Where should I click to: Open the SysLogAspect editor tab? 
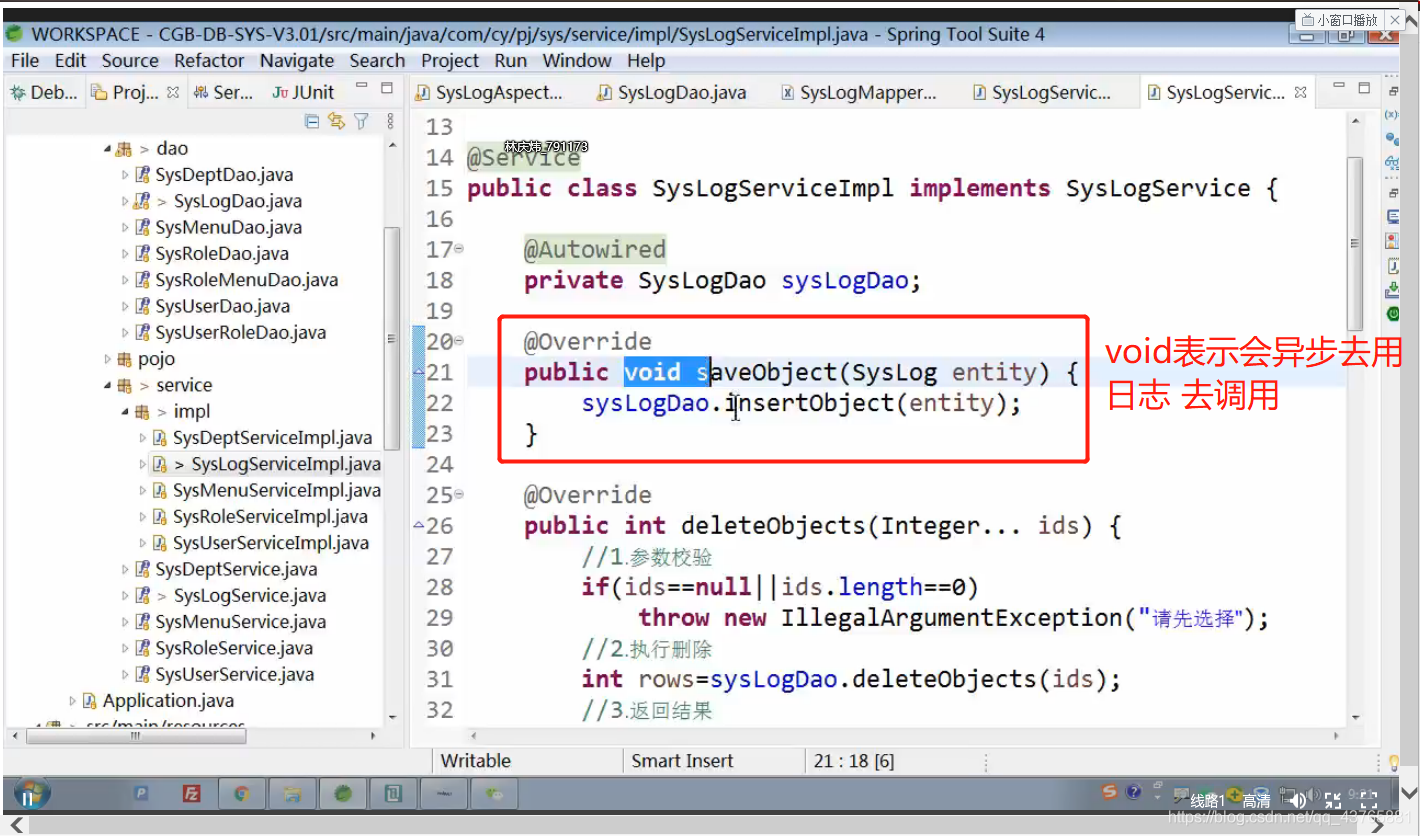490,93
